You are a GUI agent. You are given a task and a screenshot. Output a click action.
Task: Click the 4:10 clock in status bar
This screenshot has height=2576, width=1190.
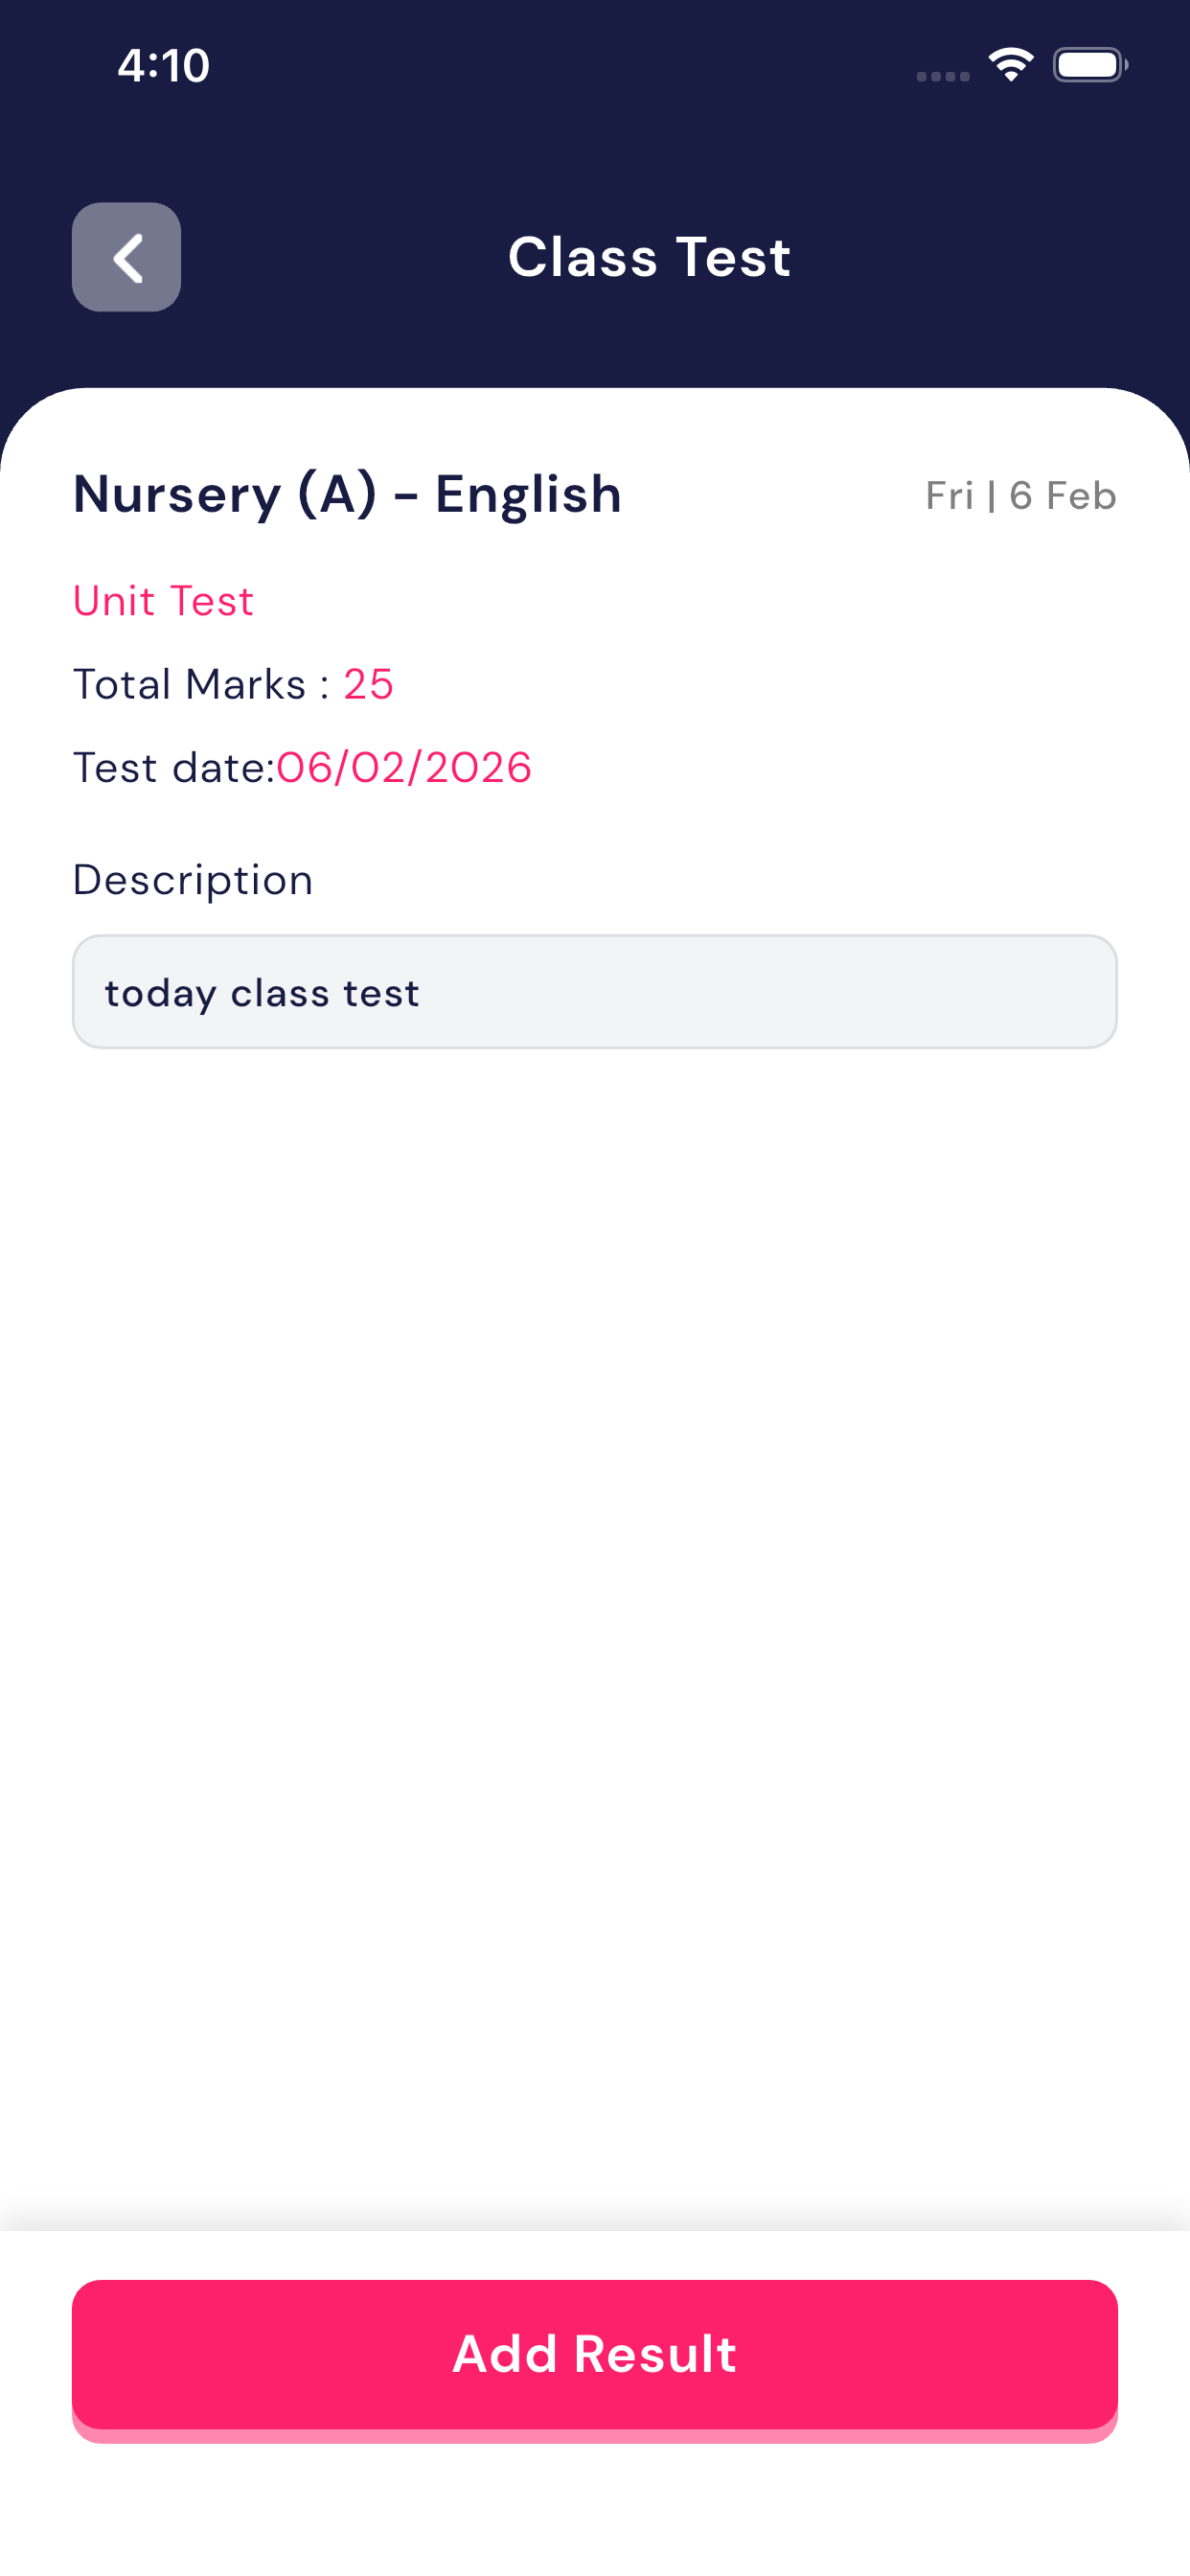click(x=163, y=66)
